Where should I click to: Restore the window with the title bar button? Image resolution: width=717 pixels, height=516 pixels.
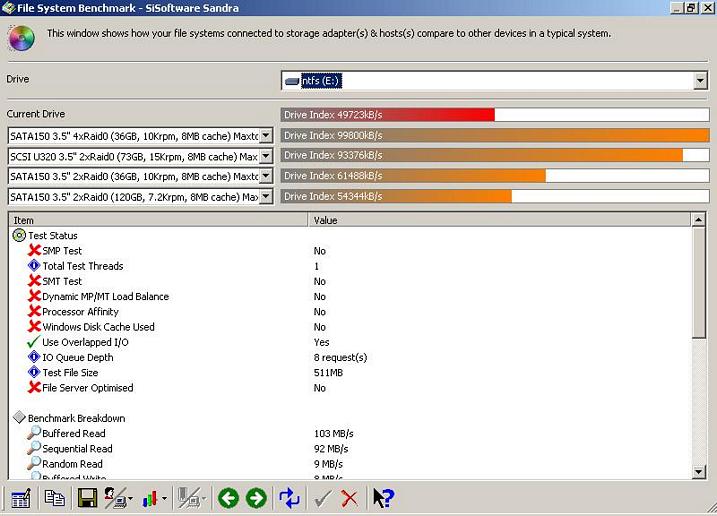click(691, 8)
